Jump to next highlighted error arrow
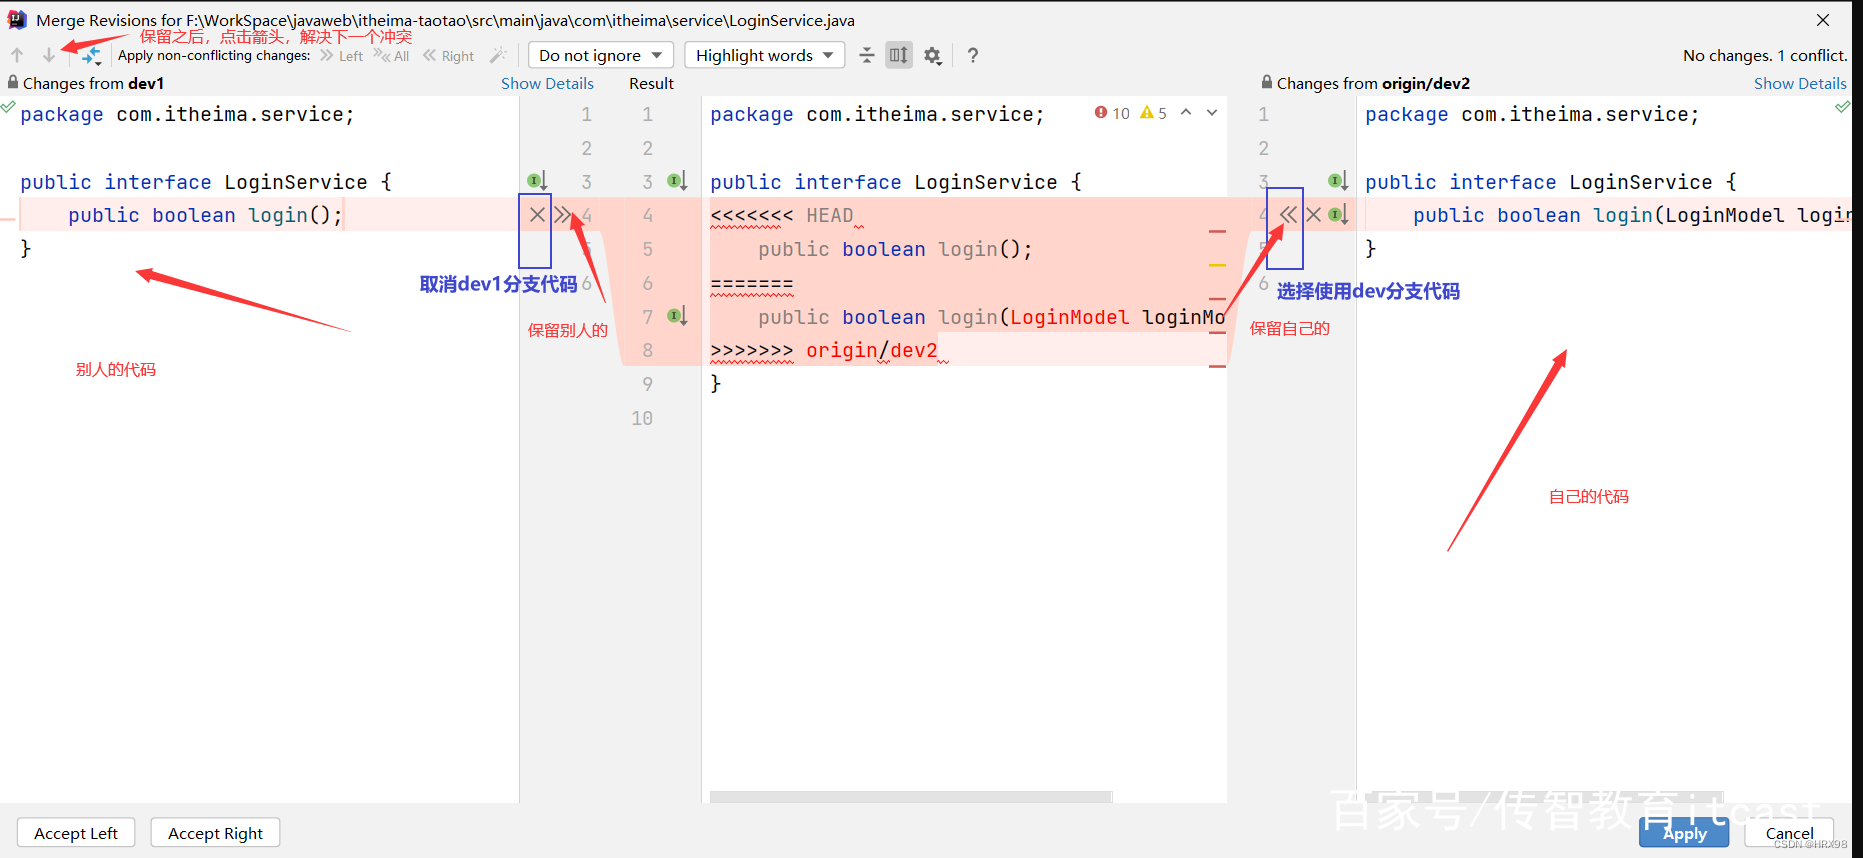The image size is (1863, 858). pyautogui.click(x=1212, y=113)
